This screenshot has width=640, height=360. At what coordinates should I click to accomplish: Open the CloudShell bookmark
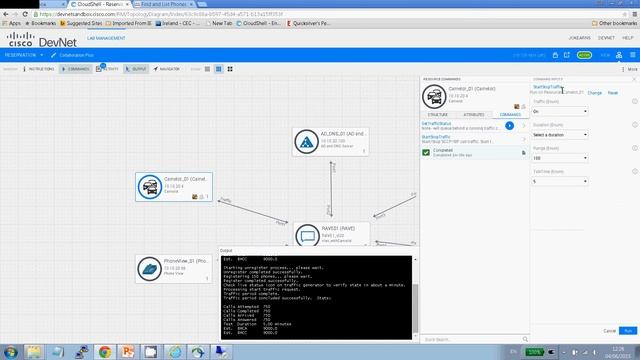tap(258, 23)
